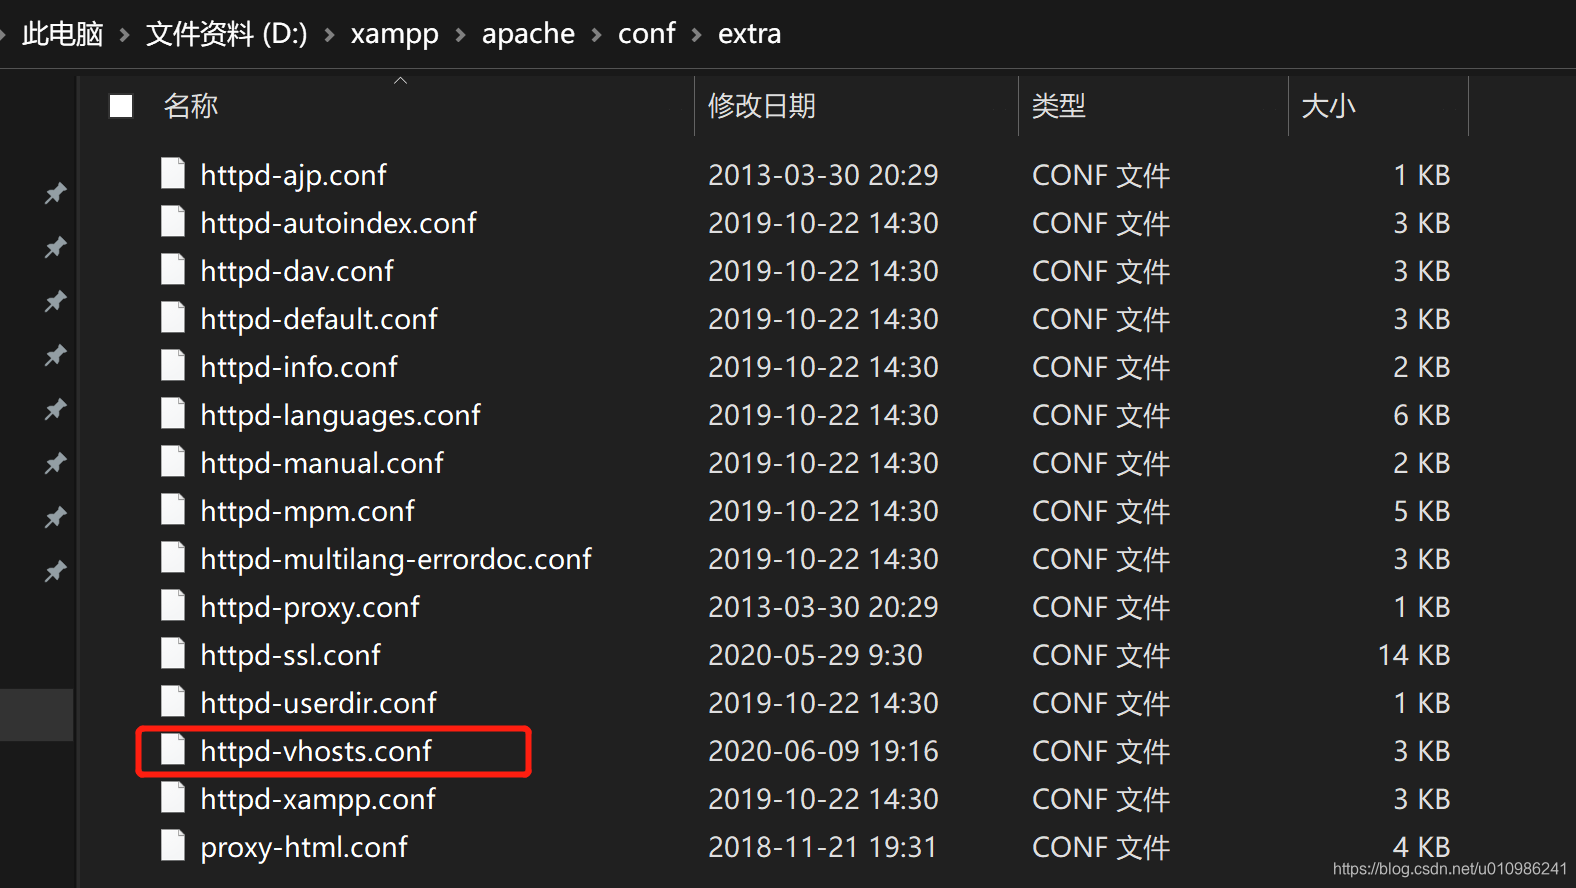1576x888 pixels.
Task: Click the httpd-ajp.conf file icon
Action: pyautogui.click(x=173, y=173)
